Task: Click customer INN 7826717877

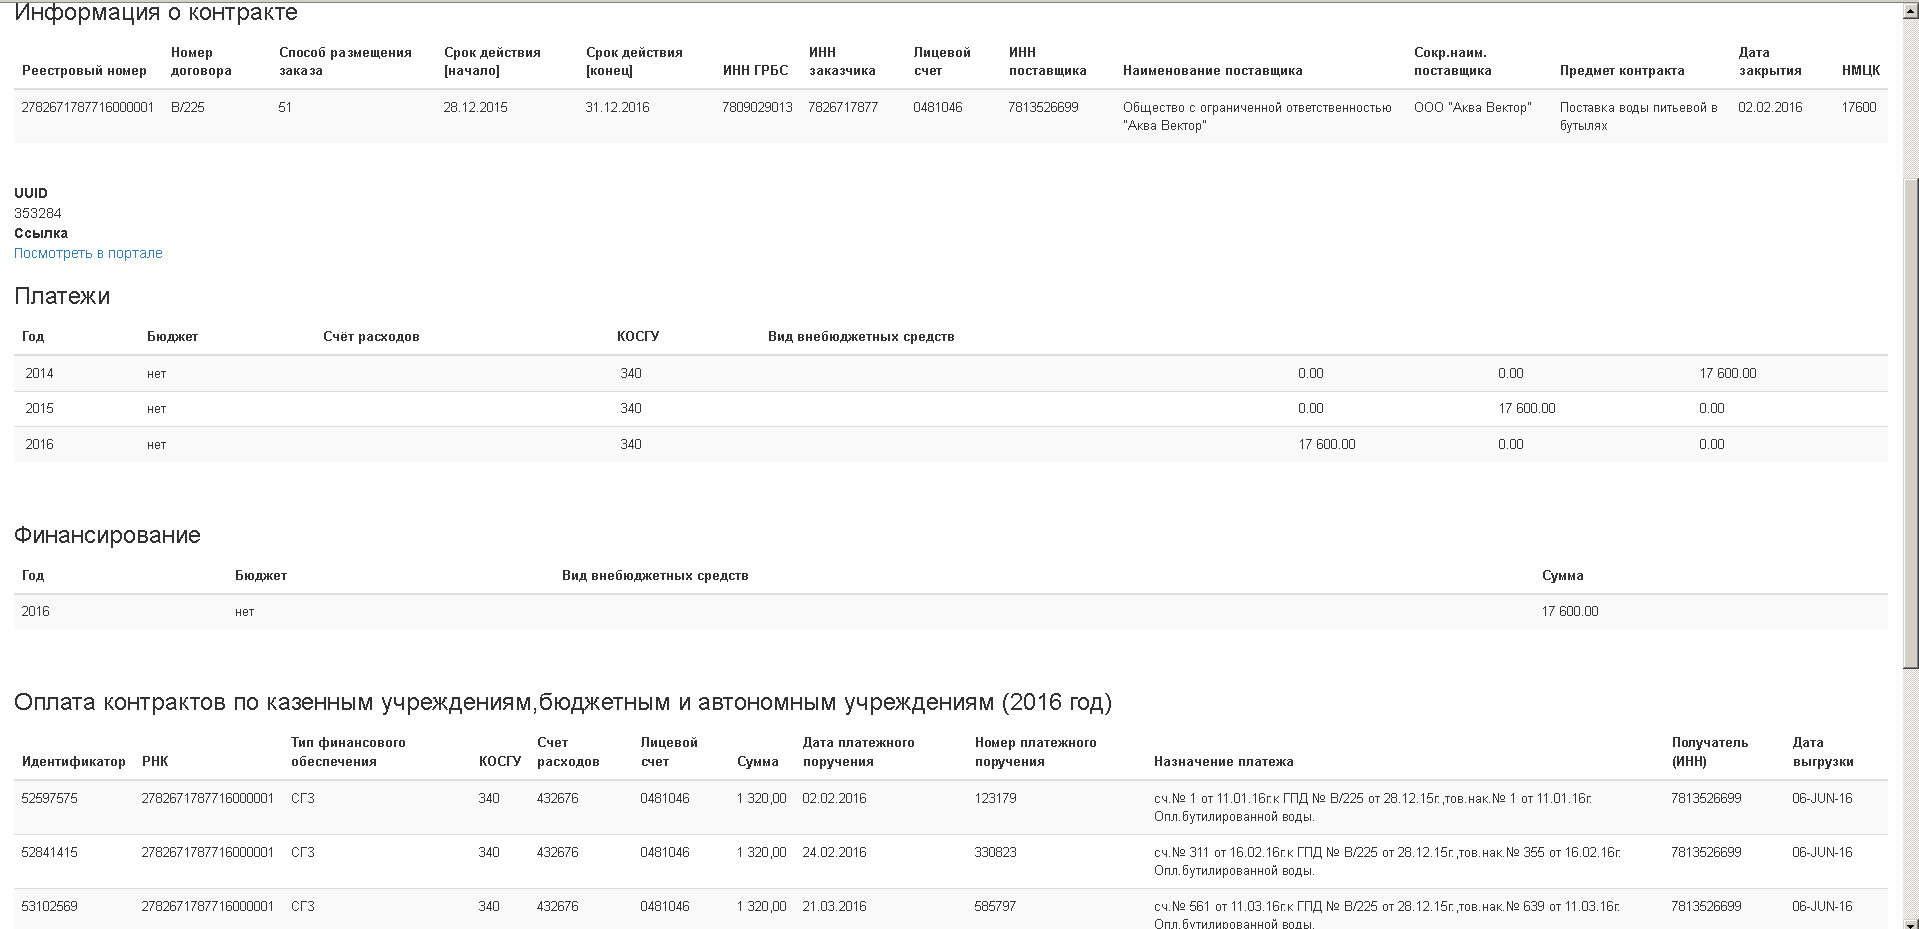Action: point(843,107)
